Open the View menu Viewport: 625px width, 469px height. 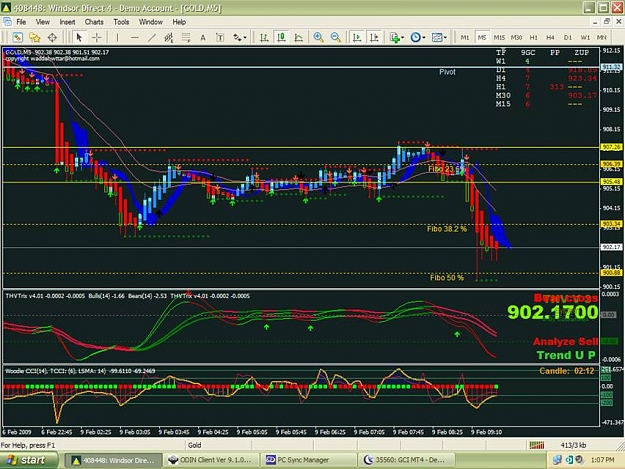[x=43, y=22]
